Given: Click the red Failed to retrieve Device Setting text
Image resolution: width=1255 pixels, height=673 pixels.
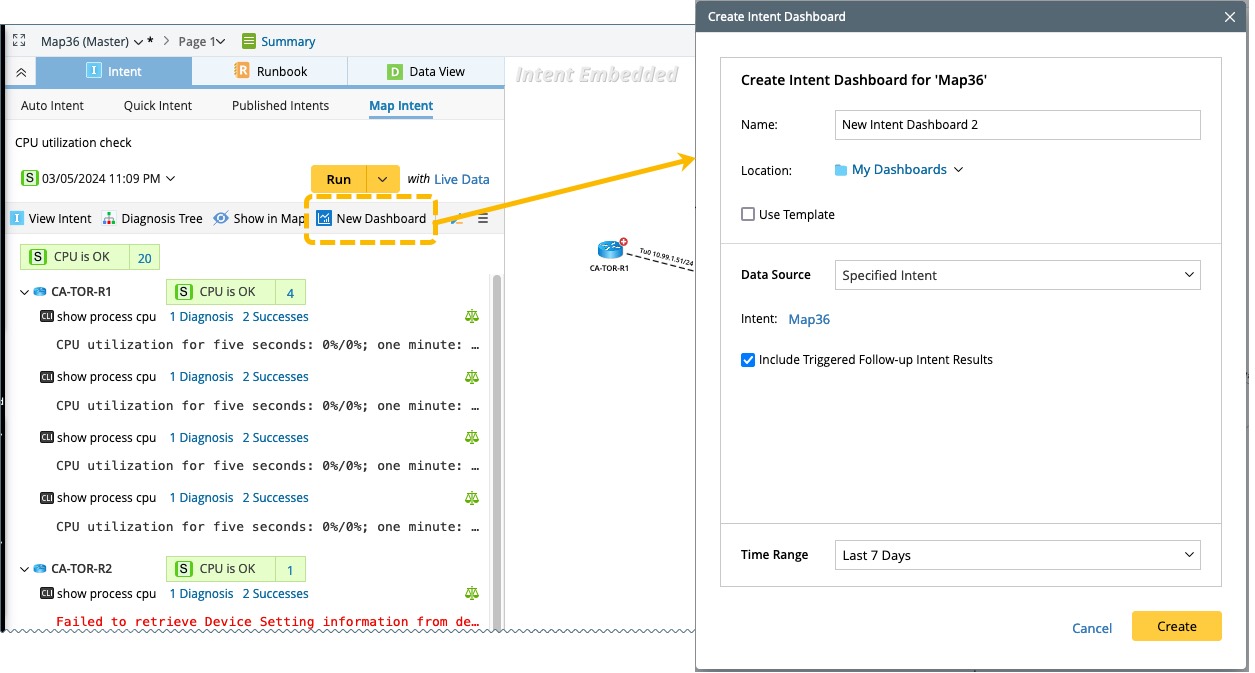Looking at the screenshot, I should pos(268,622).
